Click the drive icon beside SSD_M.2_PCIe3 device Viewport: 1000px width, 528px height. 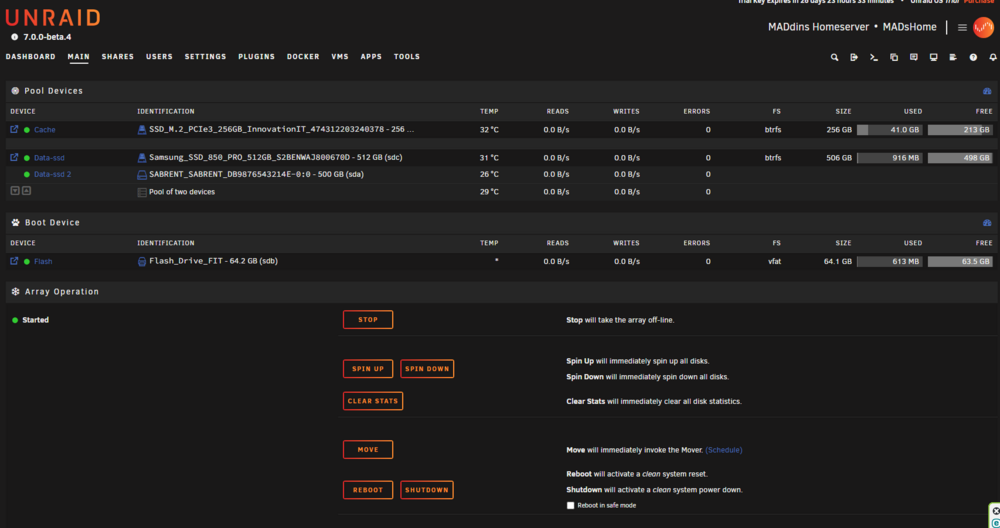point(142,129)
